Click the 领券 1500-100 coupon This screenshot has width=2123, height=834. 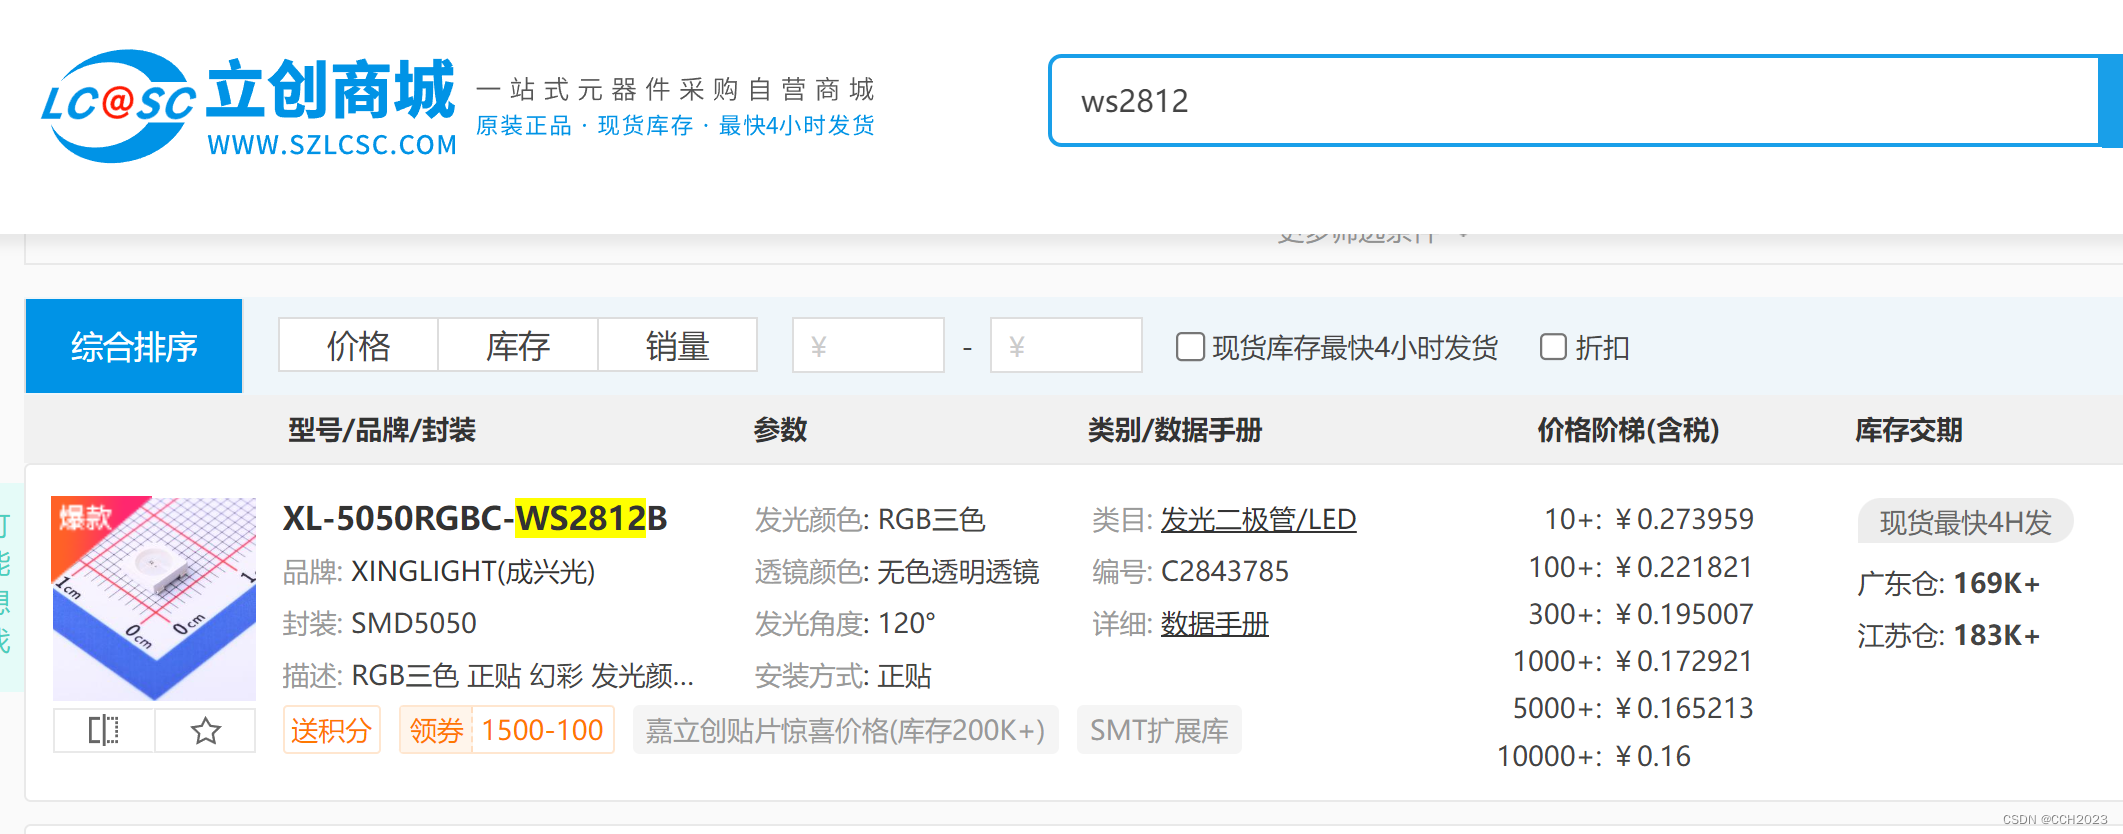506,730
